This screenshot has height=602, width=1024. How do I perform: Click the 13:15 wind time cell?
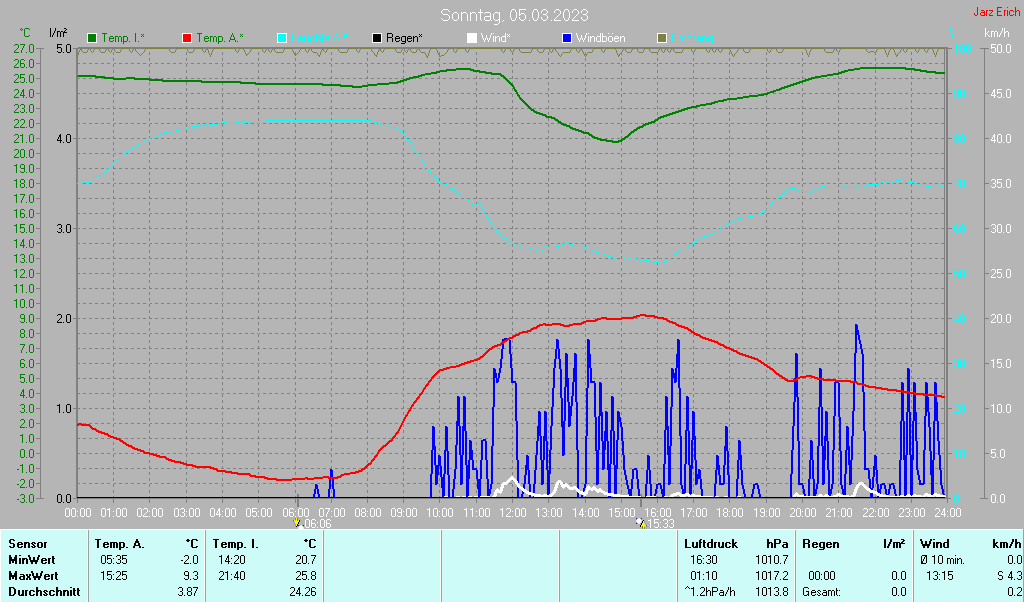pyautogui.click(x=938, y=577)
